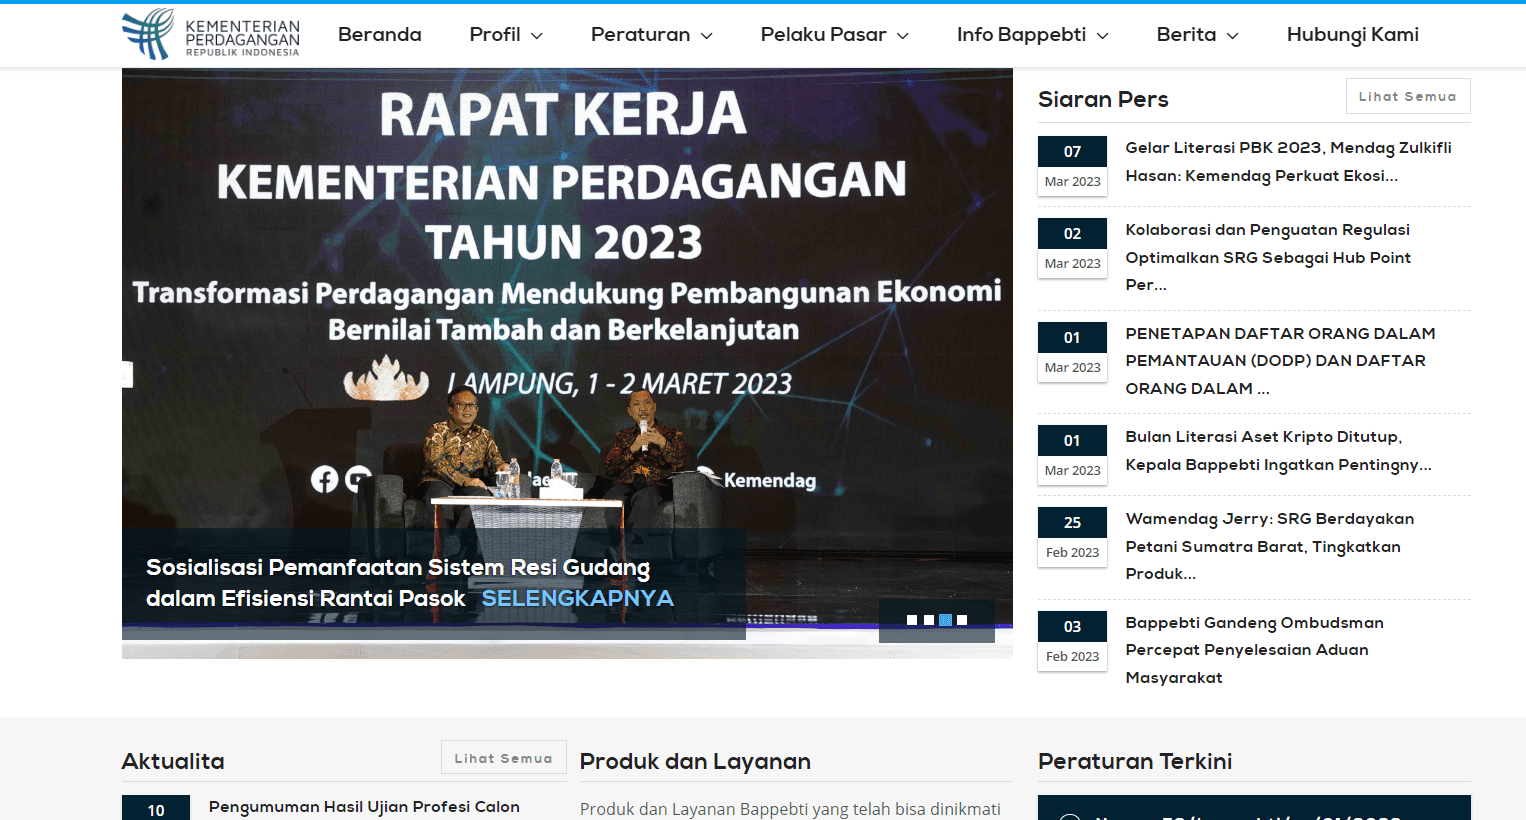1526x820 pixels.
Task: Click Lihat Semua beside Aktualita
Action: point(503,757)
